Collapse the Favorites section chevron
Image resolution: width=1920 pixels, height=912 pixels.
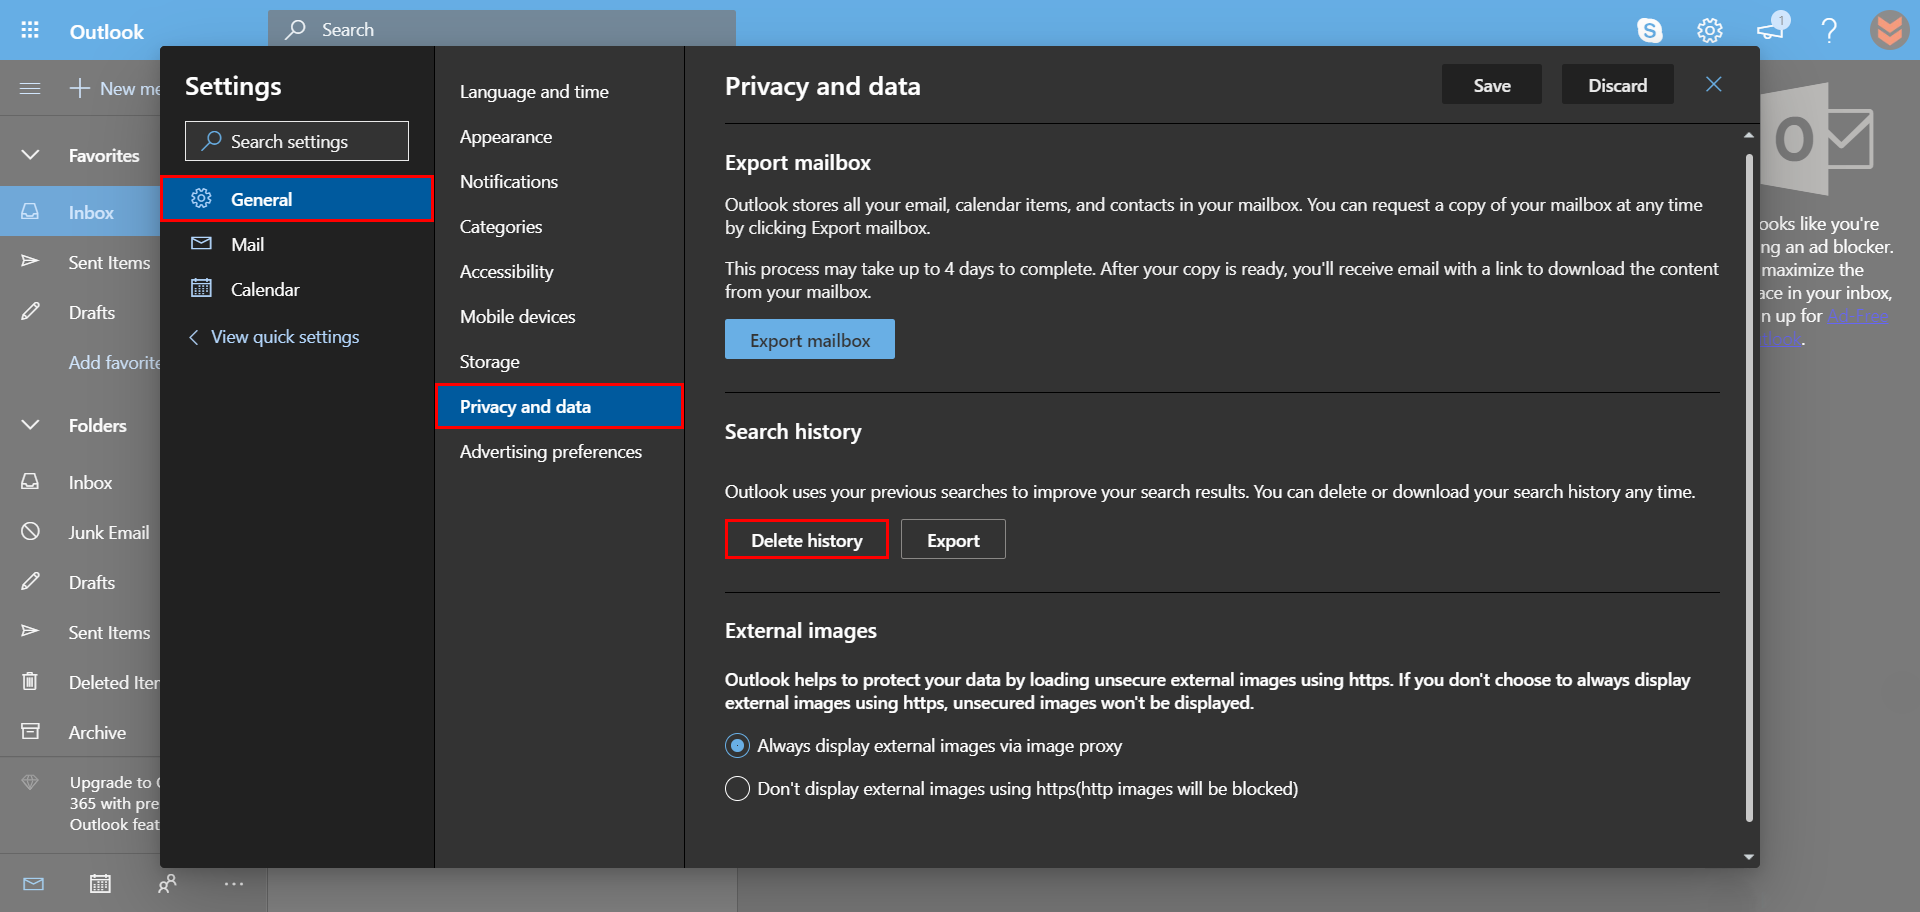pyautogui.click(x=30, y=155)
